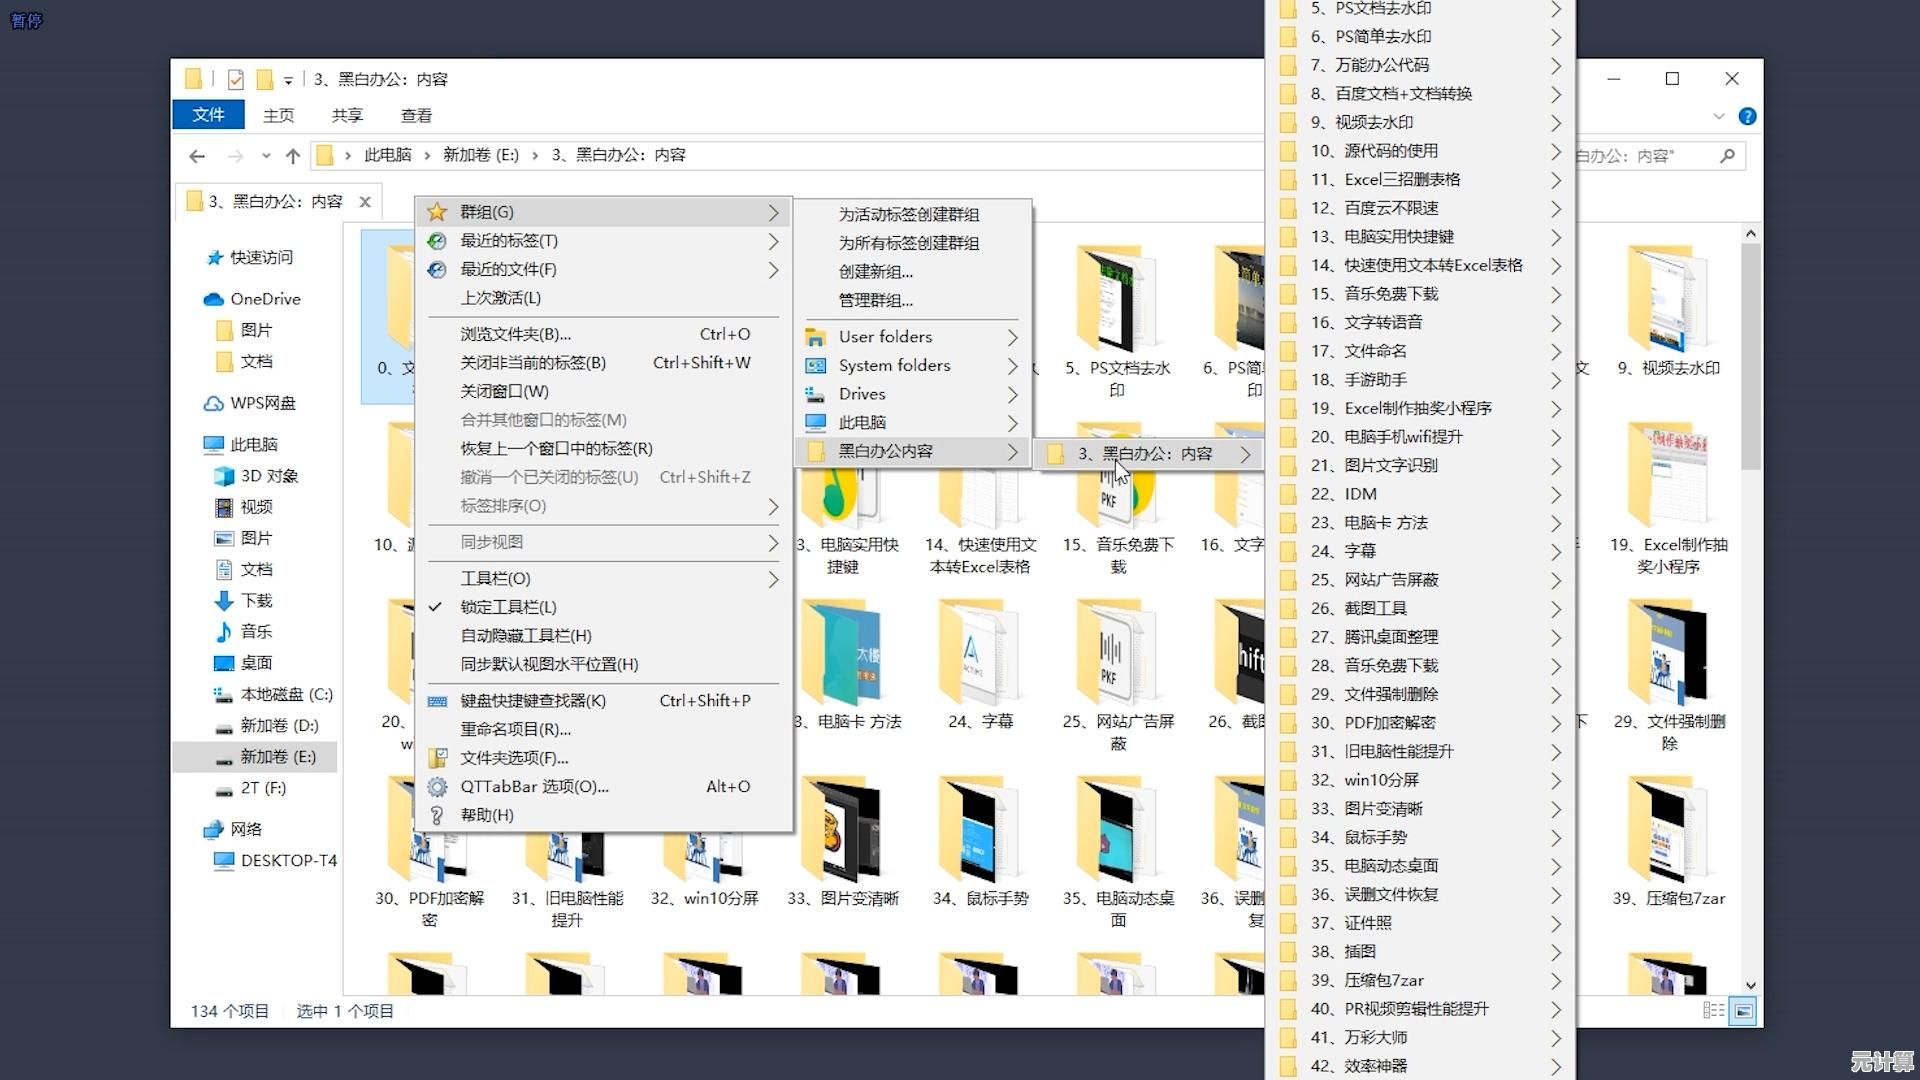Click the help question mark icon in menu

click(x=437, y=815)
